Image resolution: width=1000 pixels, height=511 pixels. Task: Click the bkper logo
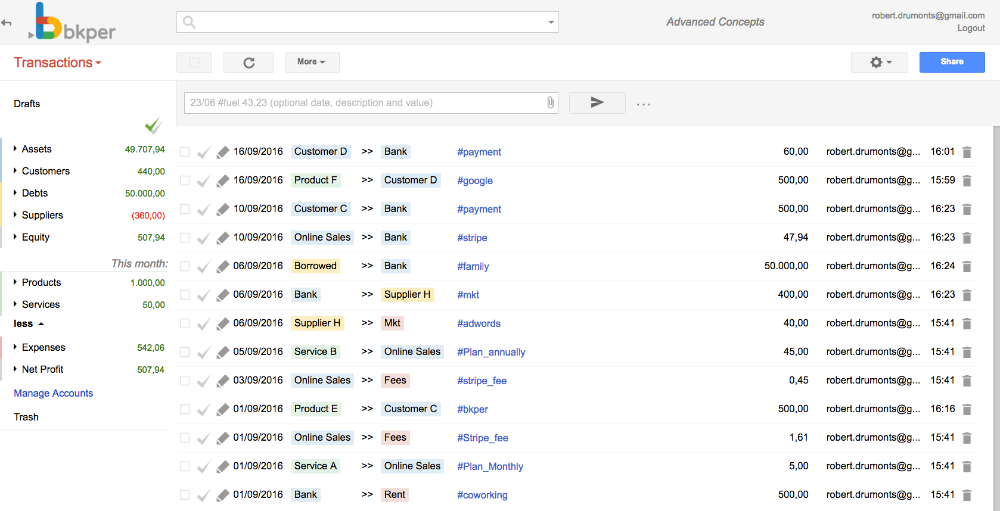(72, 23)
